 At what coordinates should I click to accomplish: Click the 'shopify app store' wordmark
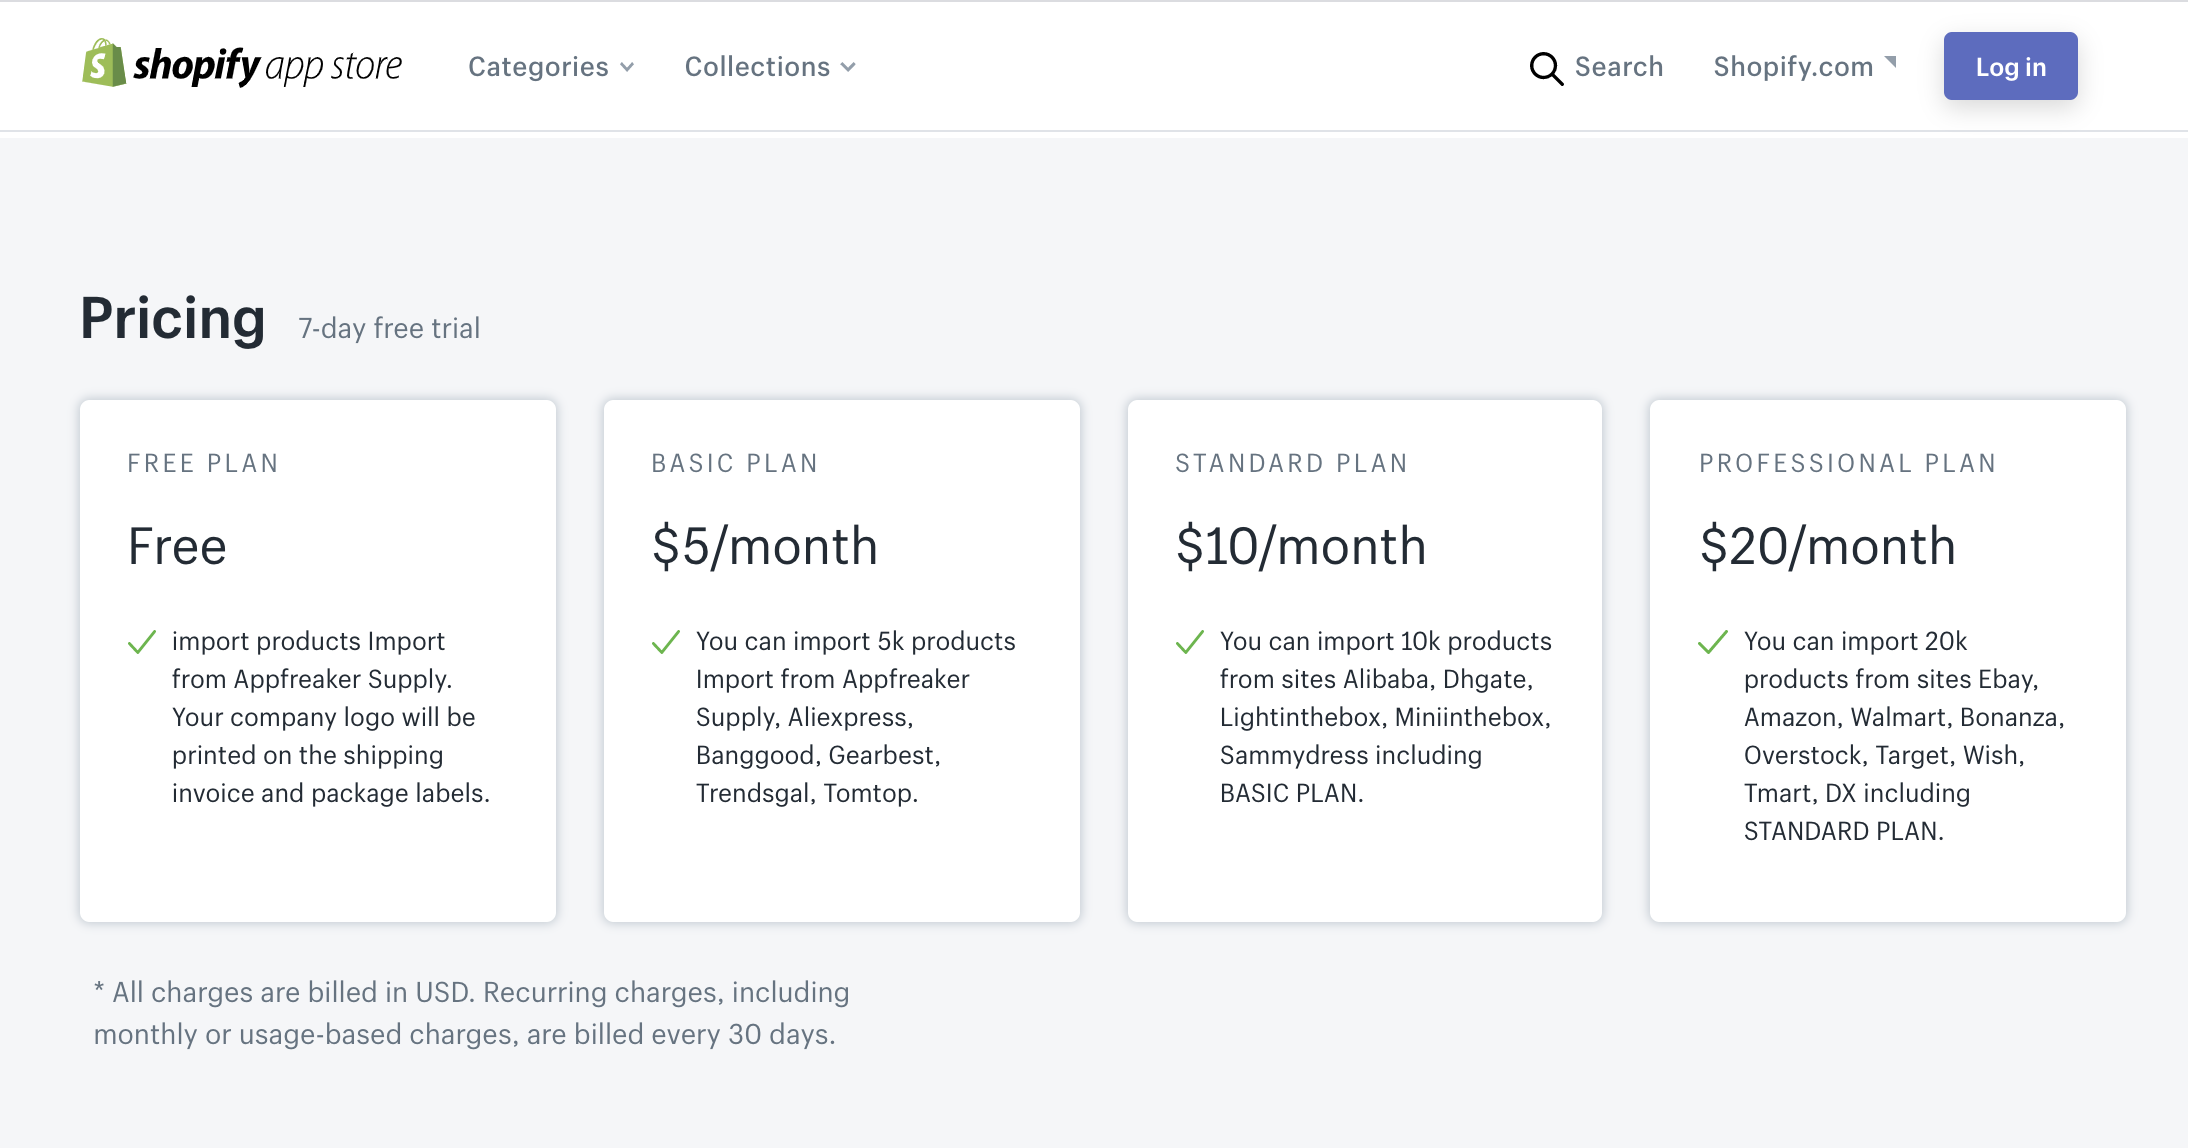tap(267, 66)
